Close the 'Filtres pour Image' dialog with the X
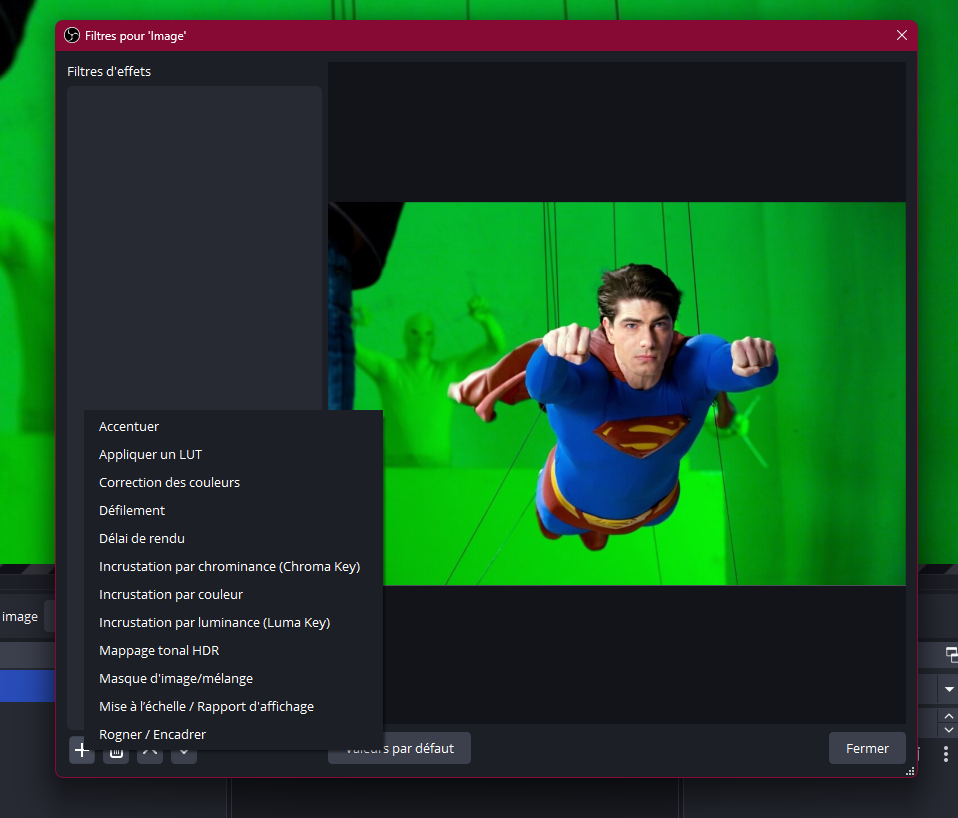The image size is (958, 818). point(902,35)
